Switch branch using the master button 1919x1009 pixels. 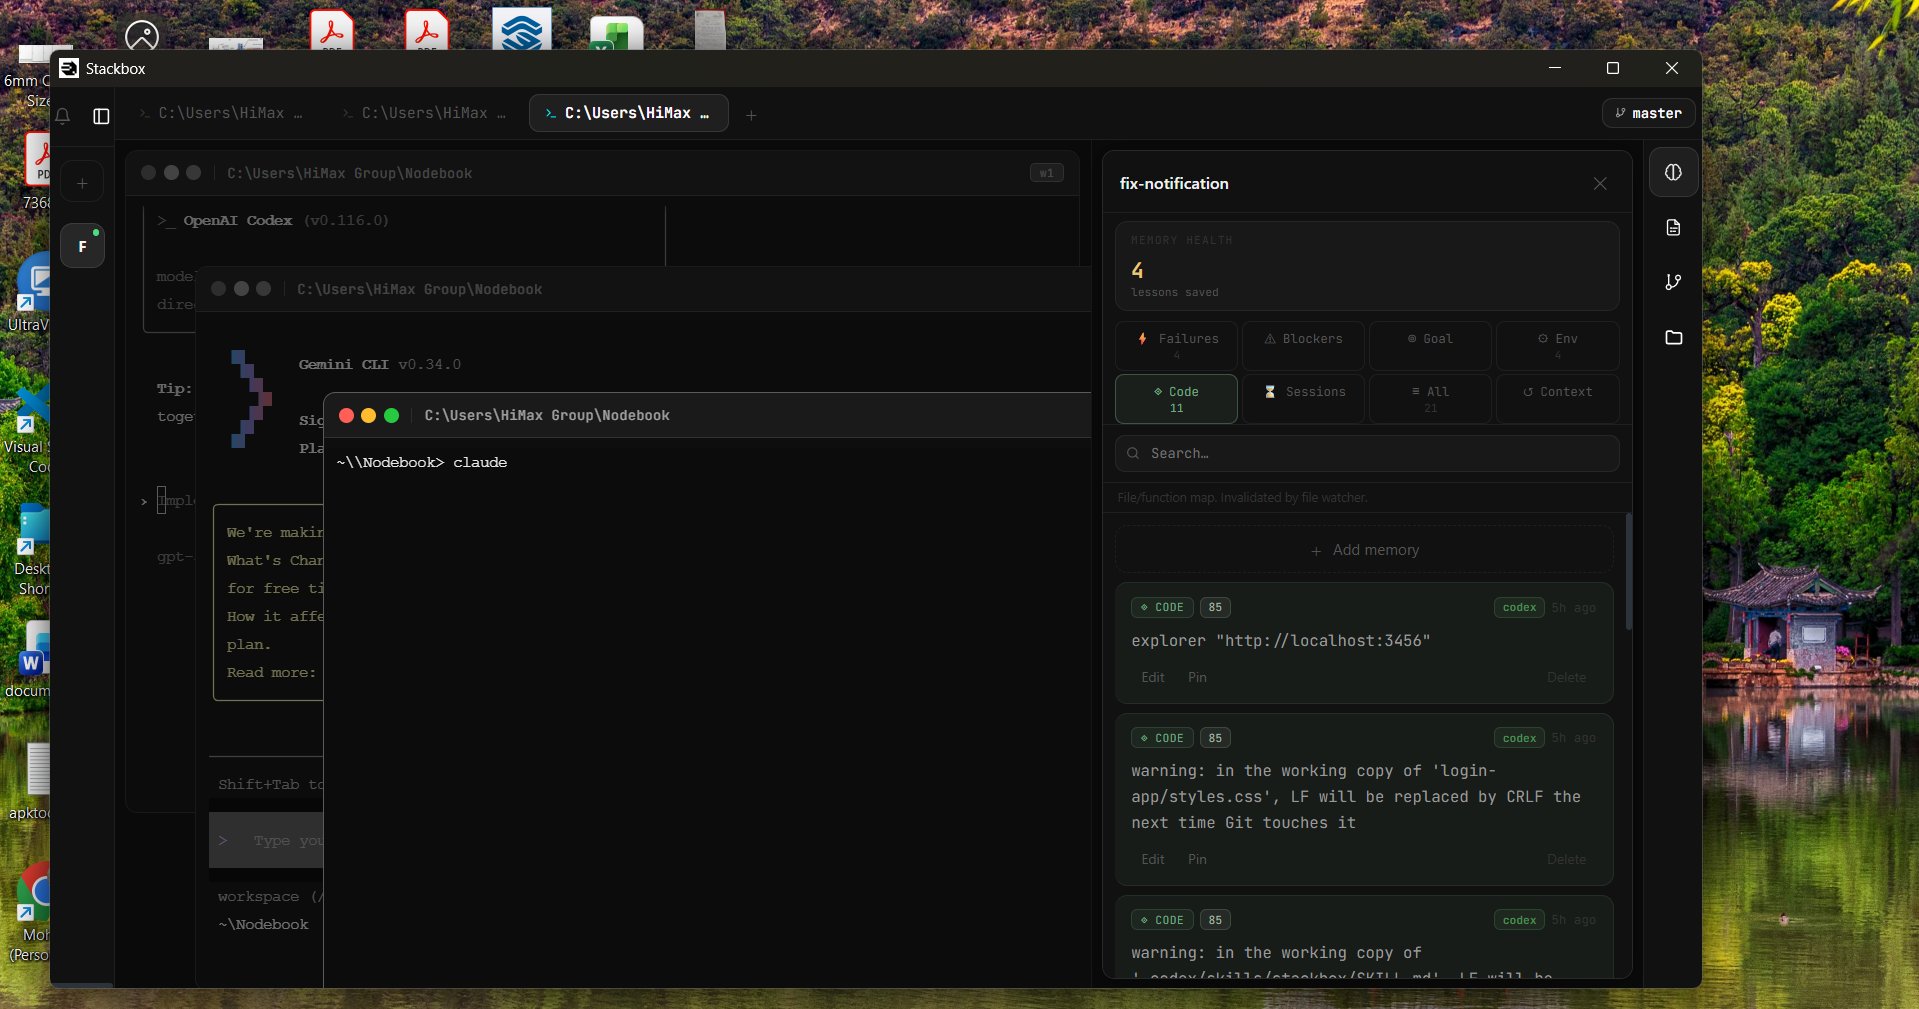[1648, 113]
